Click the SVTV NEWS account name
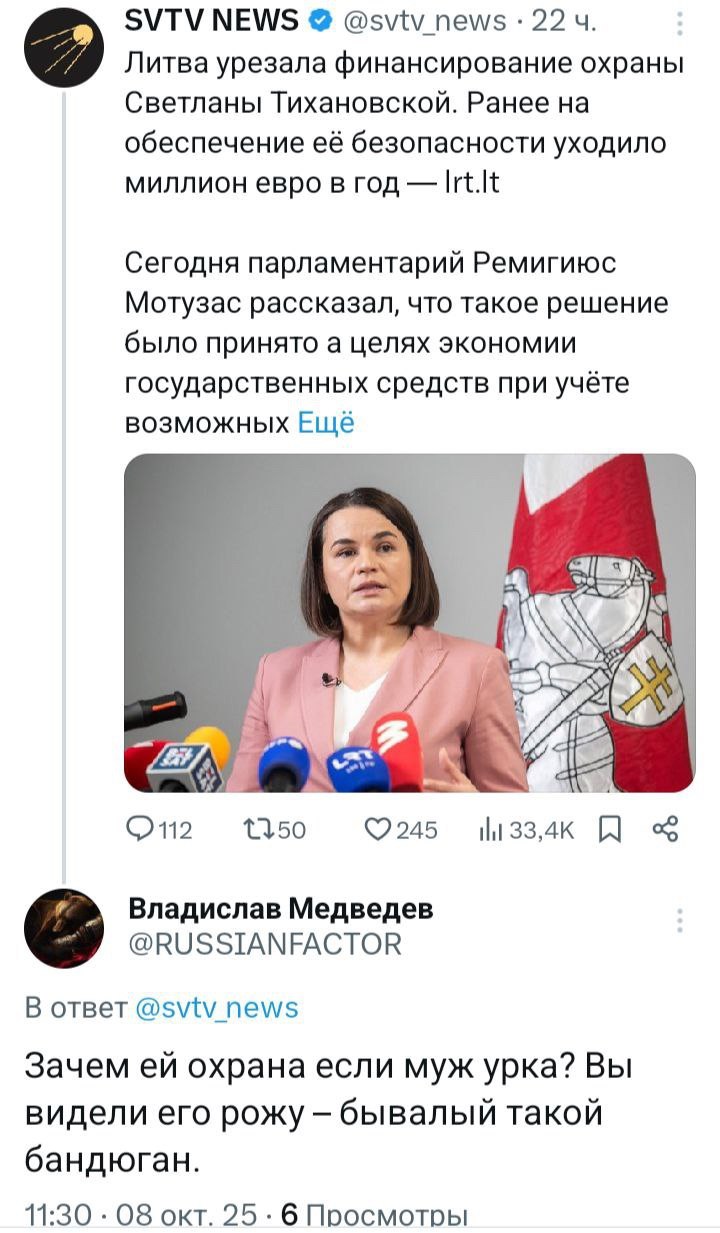 [212, 20]
